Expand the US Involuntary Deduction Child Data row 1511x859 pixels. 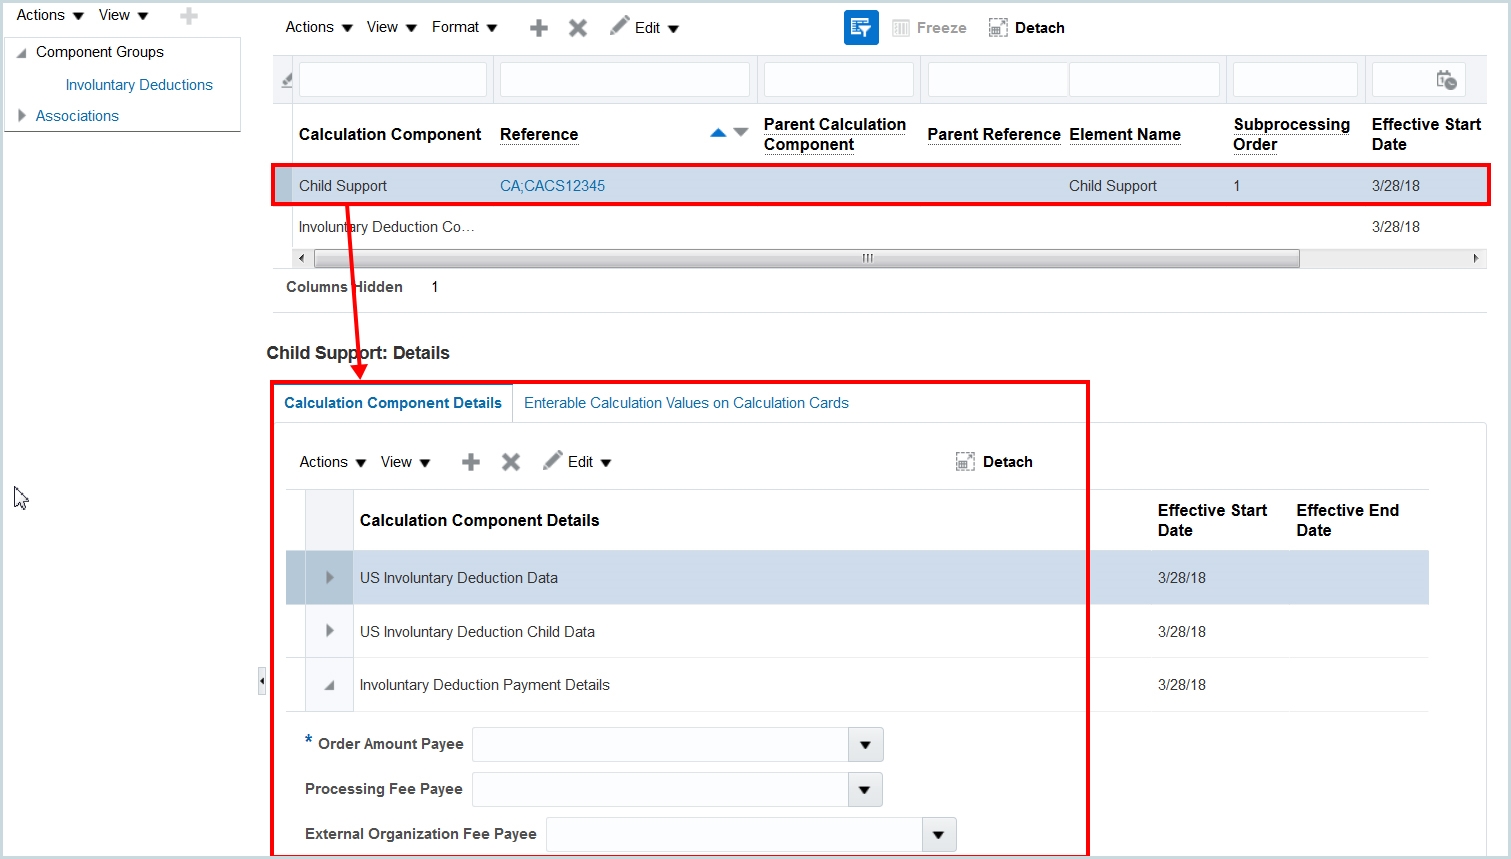pyautogui.click(x=329, y=631)
